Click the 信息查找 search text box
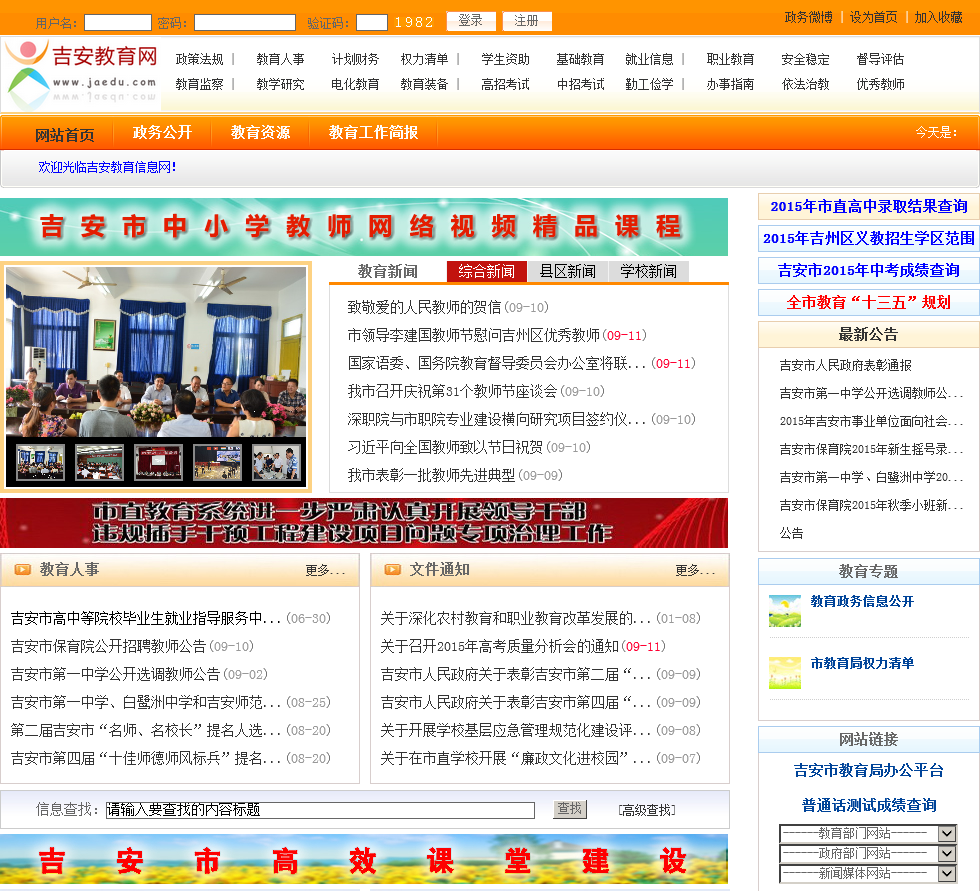 [x=320, y=810]
